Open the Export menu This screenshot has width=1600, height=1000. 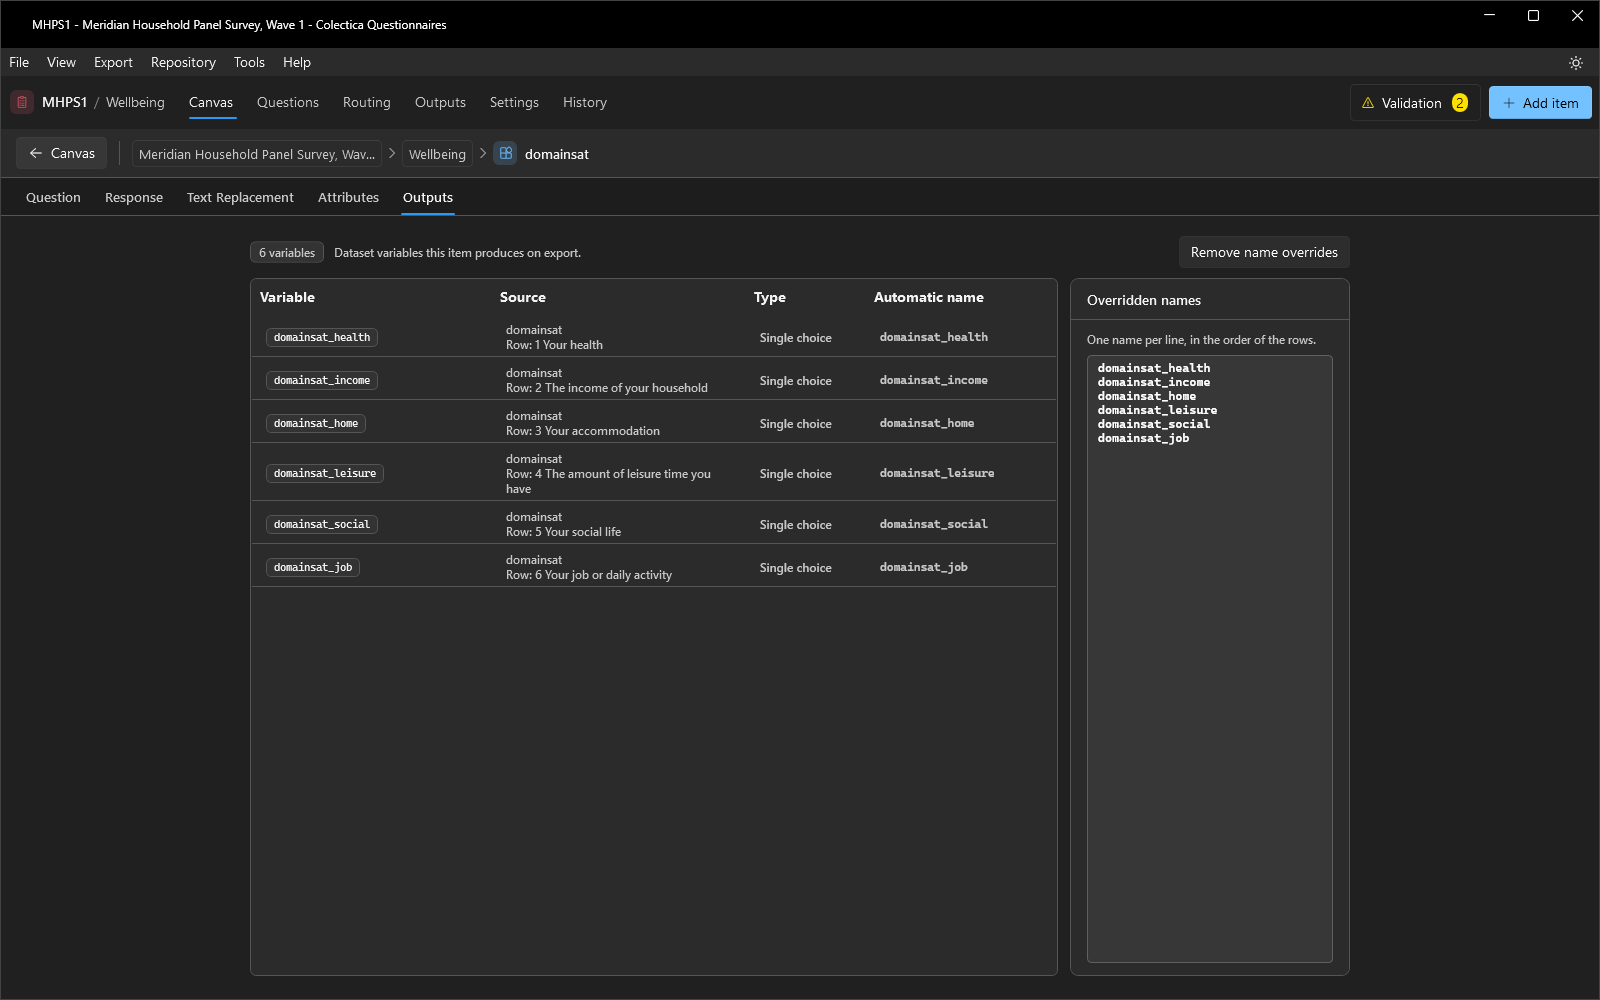tap(113, 62)
